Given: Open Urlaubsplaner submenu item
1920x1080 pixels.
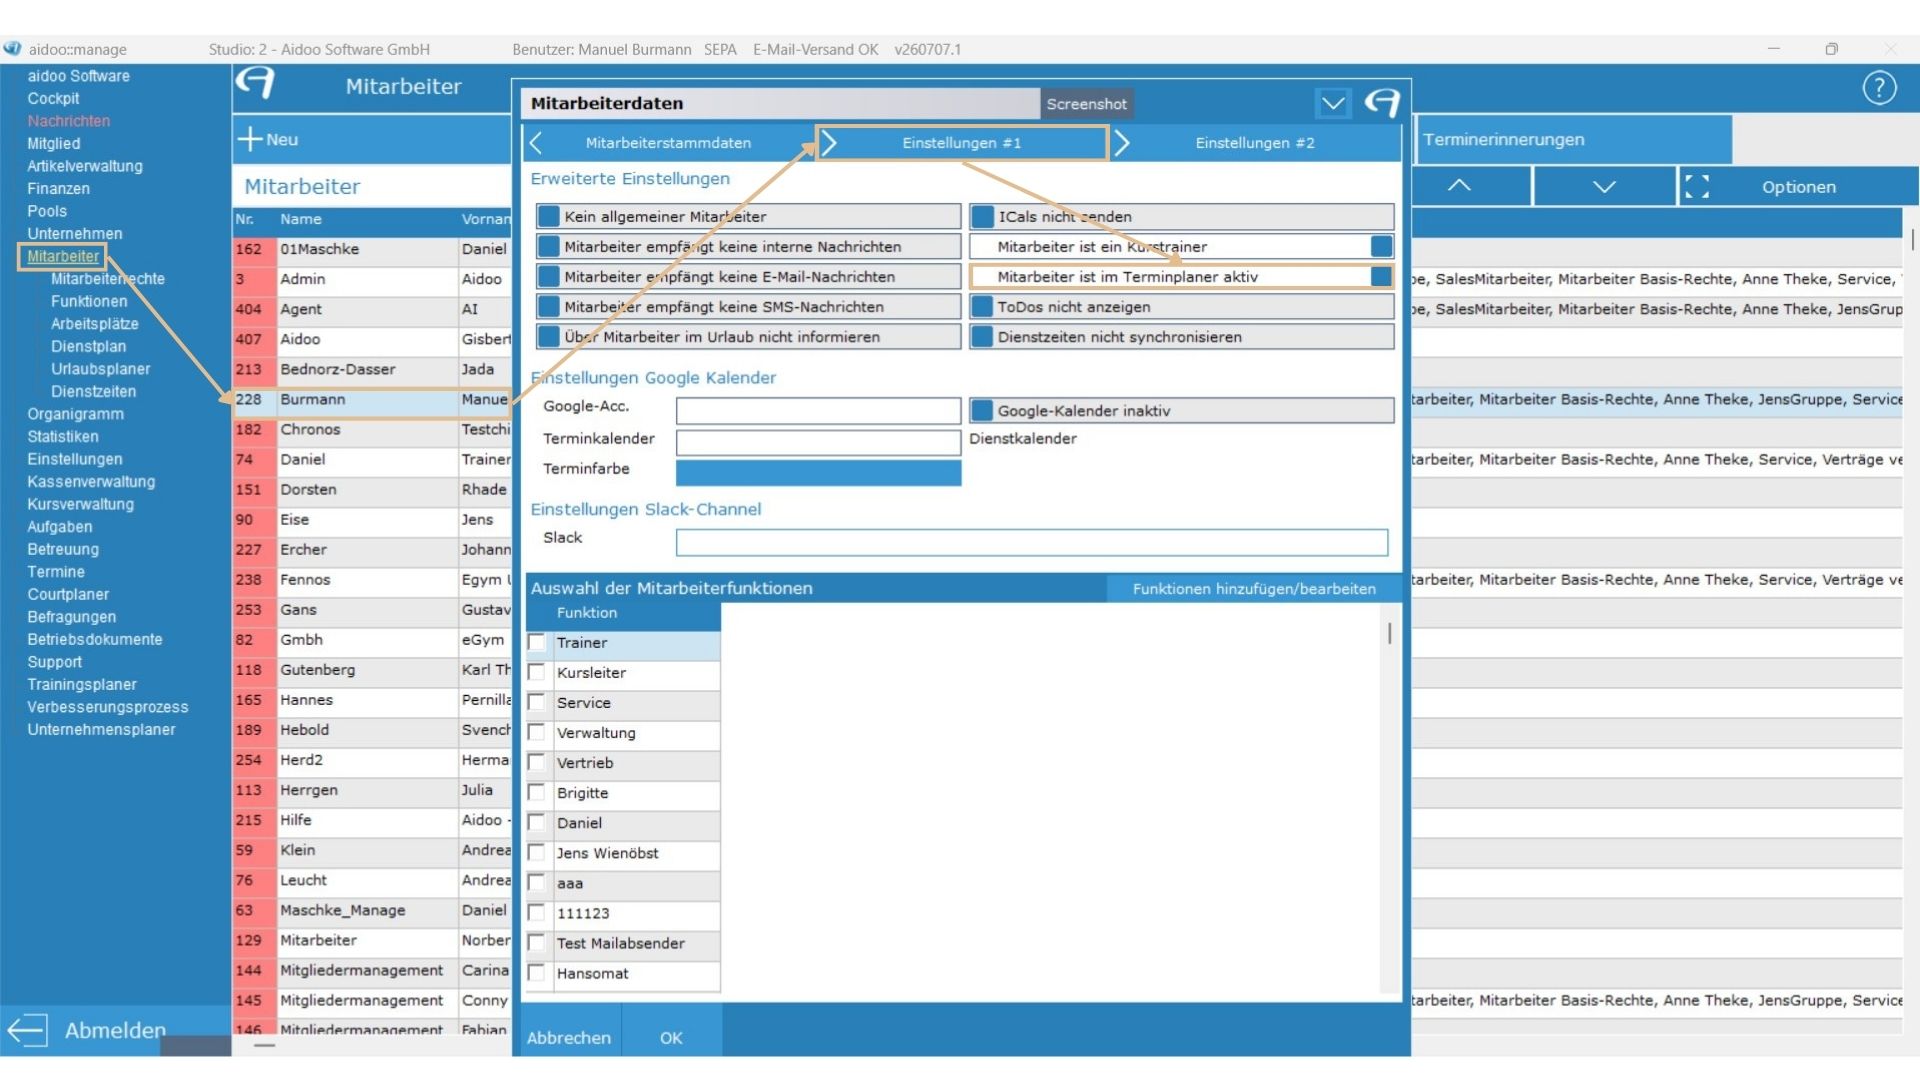Looking at the screenshot, I should (x=101, y=369).
